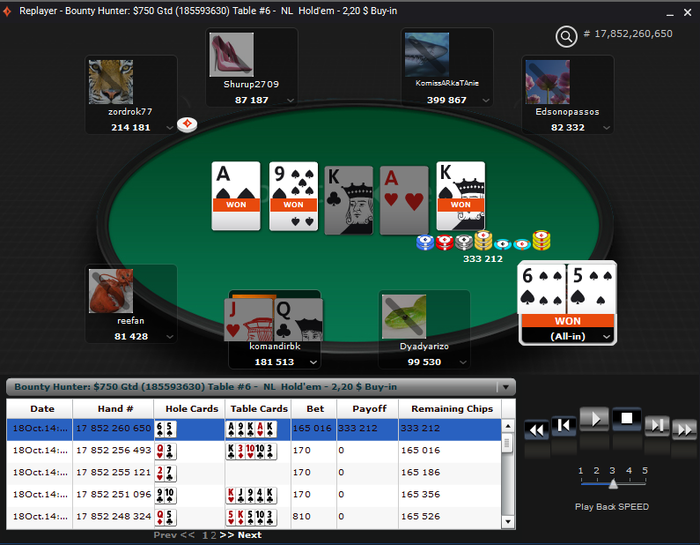
Task: Click the Stop playback button
Action: coord(627,418)
